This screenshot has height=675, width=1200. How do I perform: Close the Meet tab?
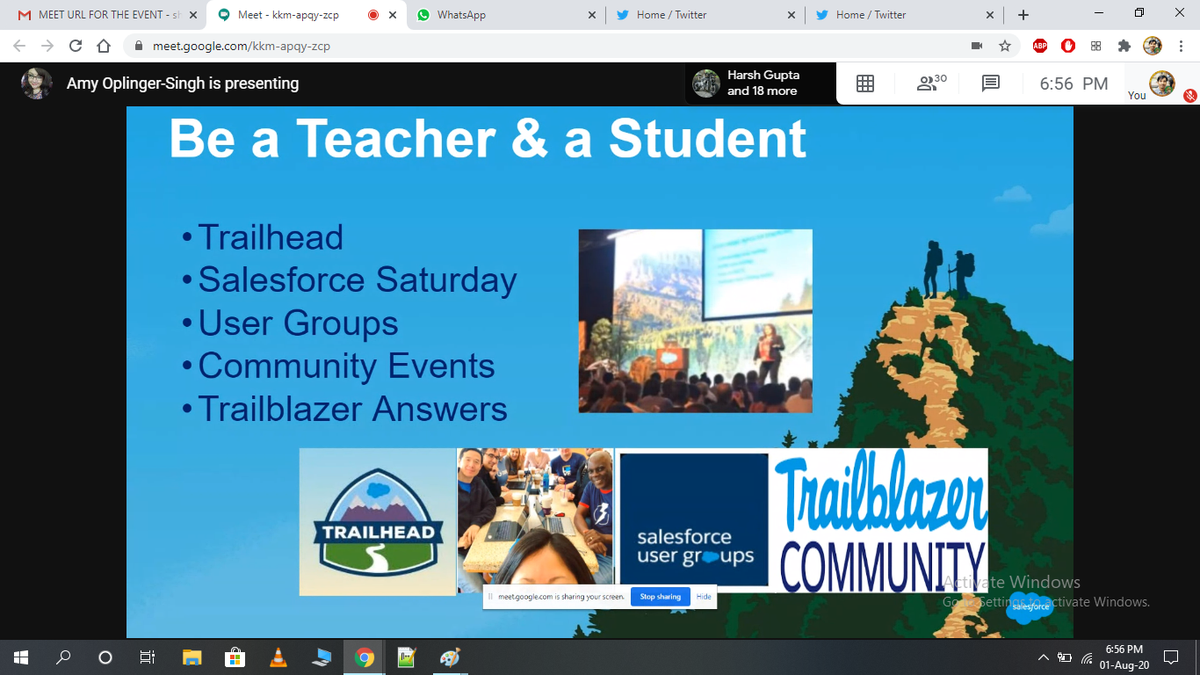pos(393,15)
